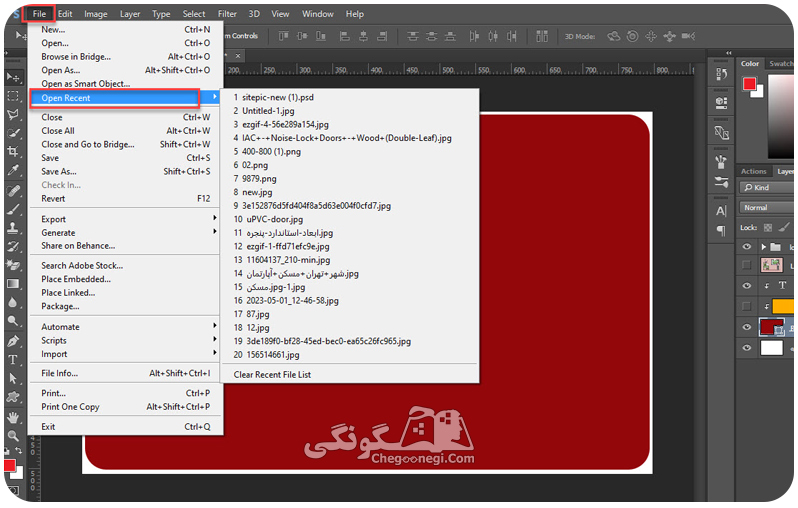Select the Healing Brush tool
The image size is (798, 508).
coord(13,190)
